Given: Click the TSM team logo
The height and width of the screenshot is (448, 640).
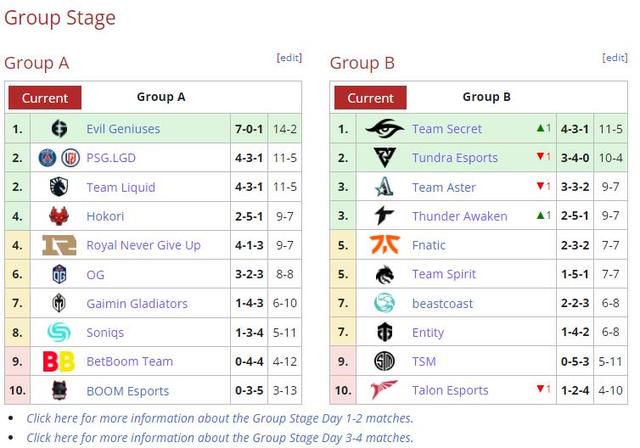Looking at the screenshot, I should pos(384,361).
